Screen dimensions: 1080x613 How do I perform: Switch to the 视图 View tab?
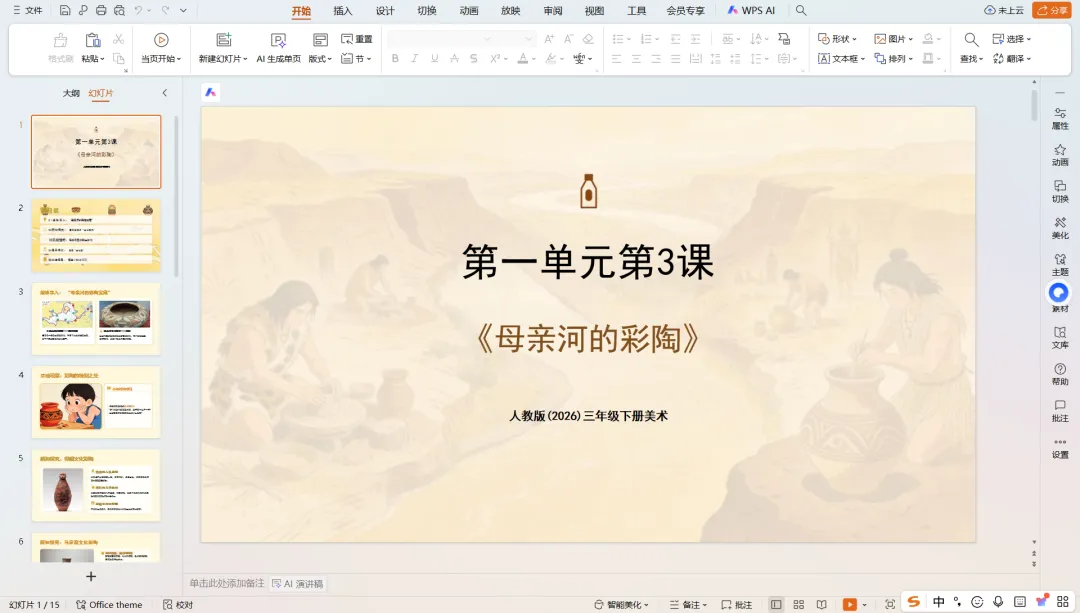[594, 10]
